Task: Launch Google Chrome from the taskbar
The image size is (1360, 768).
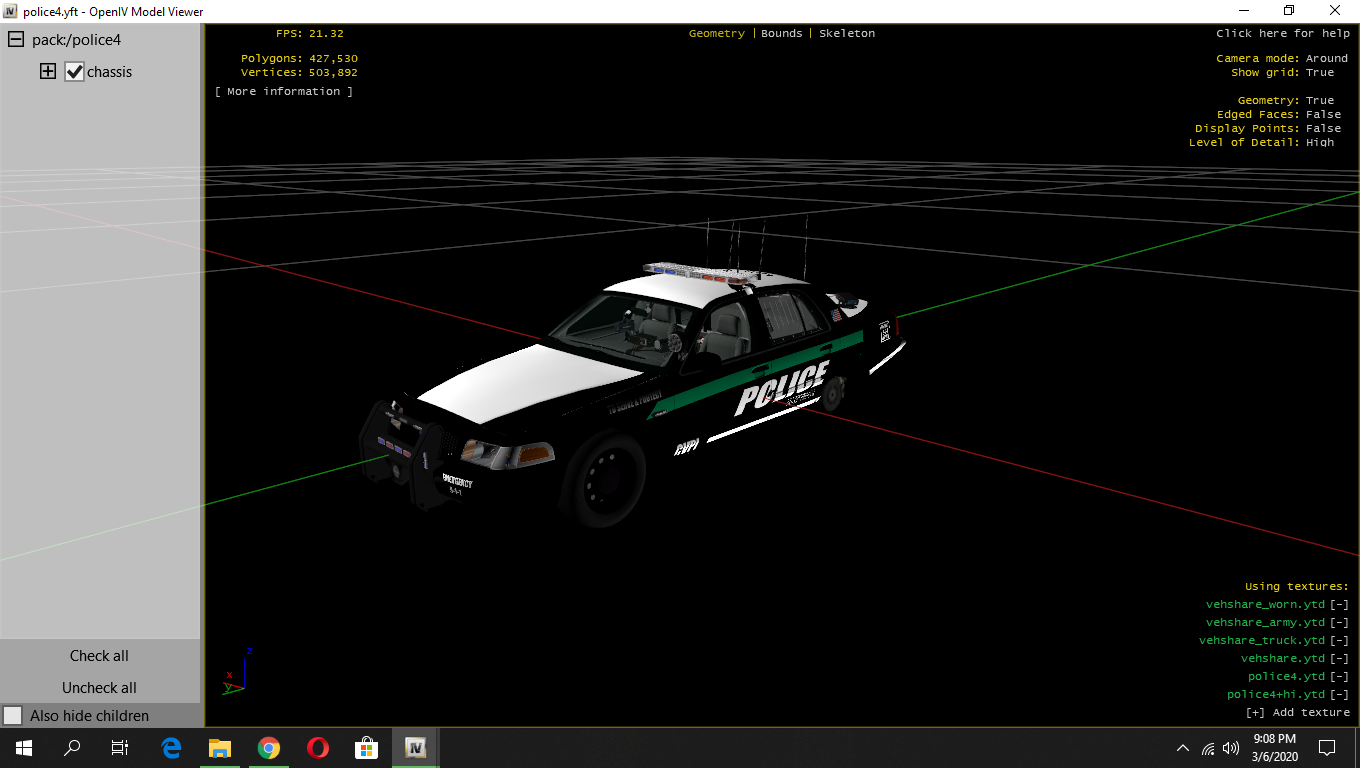Action: coord(269,748)
